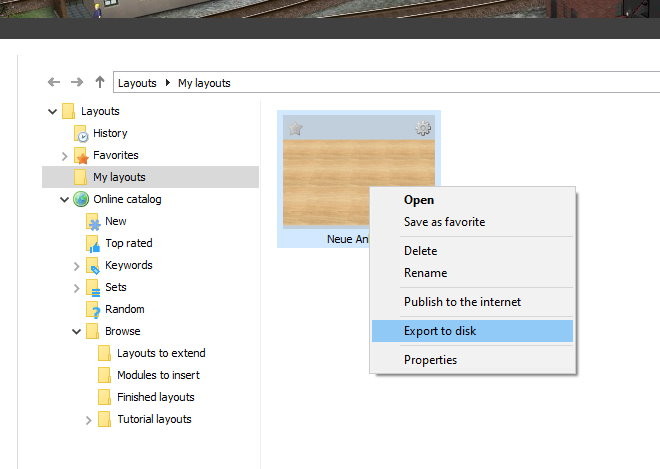
Task: Go back with the left arrow
Action: click(54, 82)
